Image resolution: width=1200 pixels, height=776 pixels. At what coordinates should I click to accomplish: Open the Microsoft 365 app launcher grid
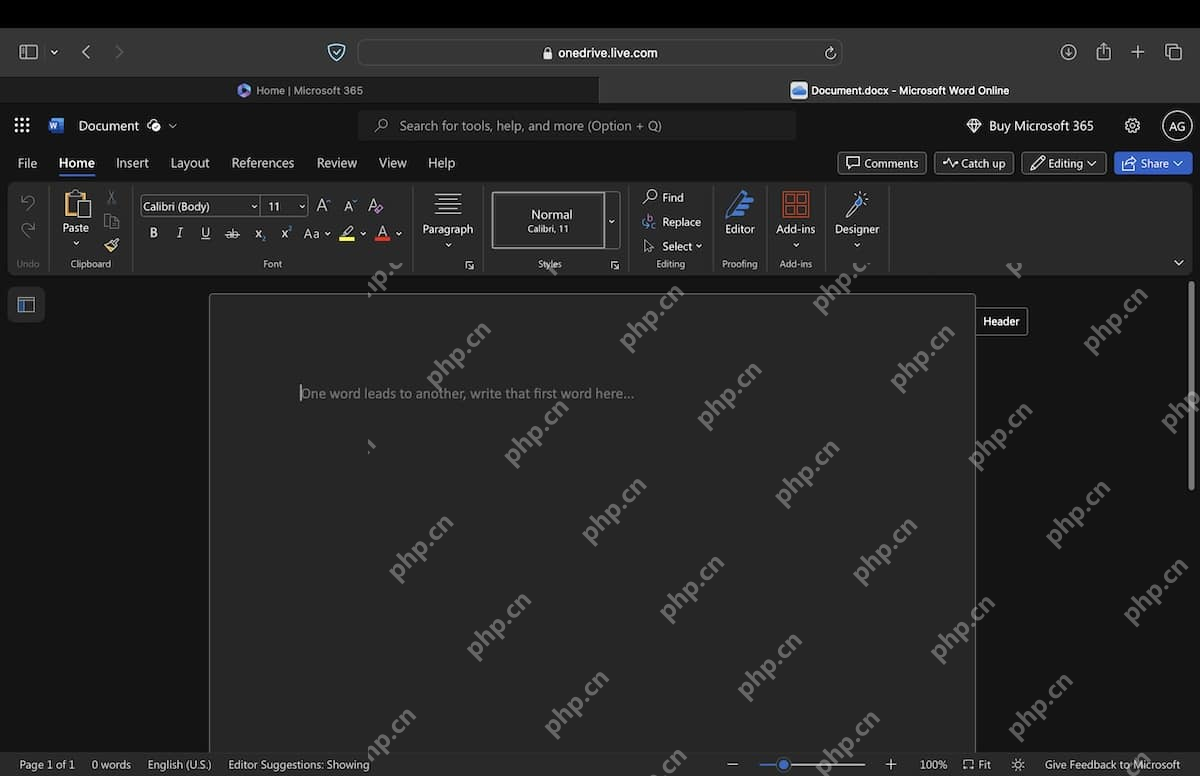(22, 125)
